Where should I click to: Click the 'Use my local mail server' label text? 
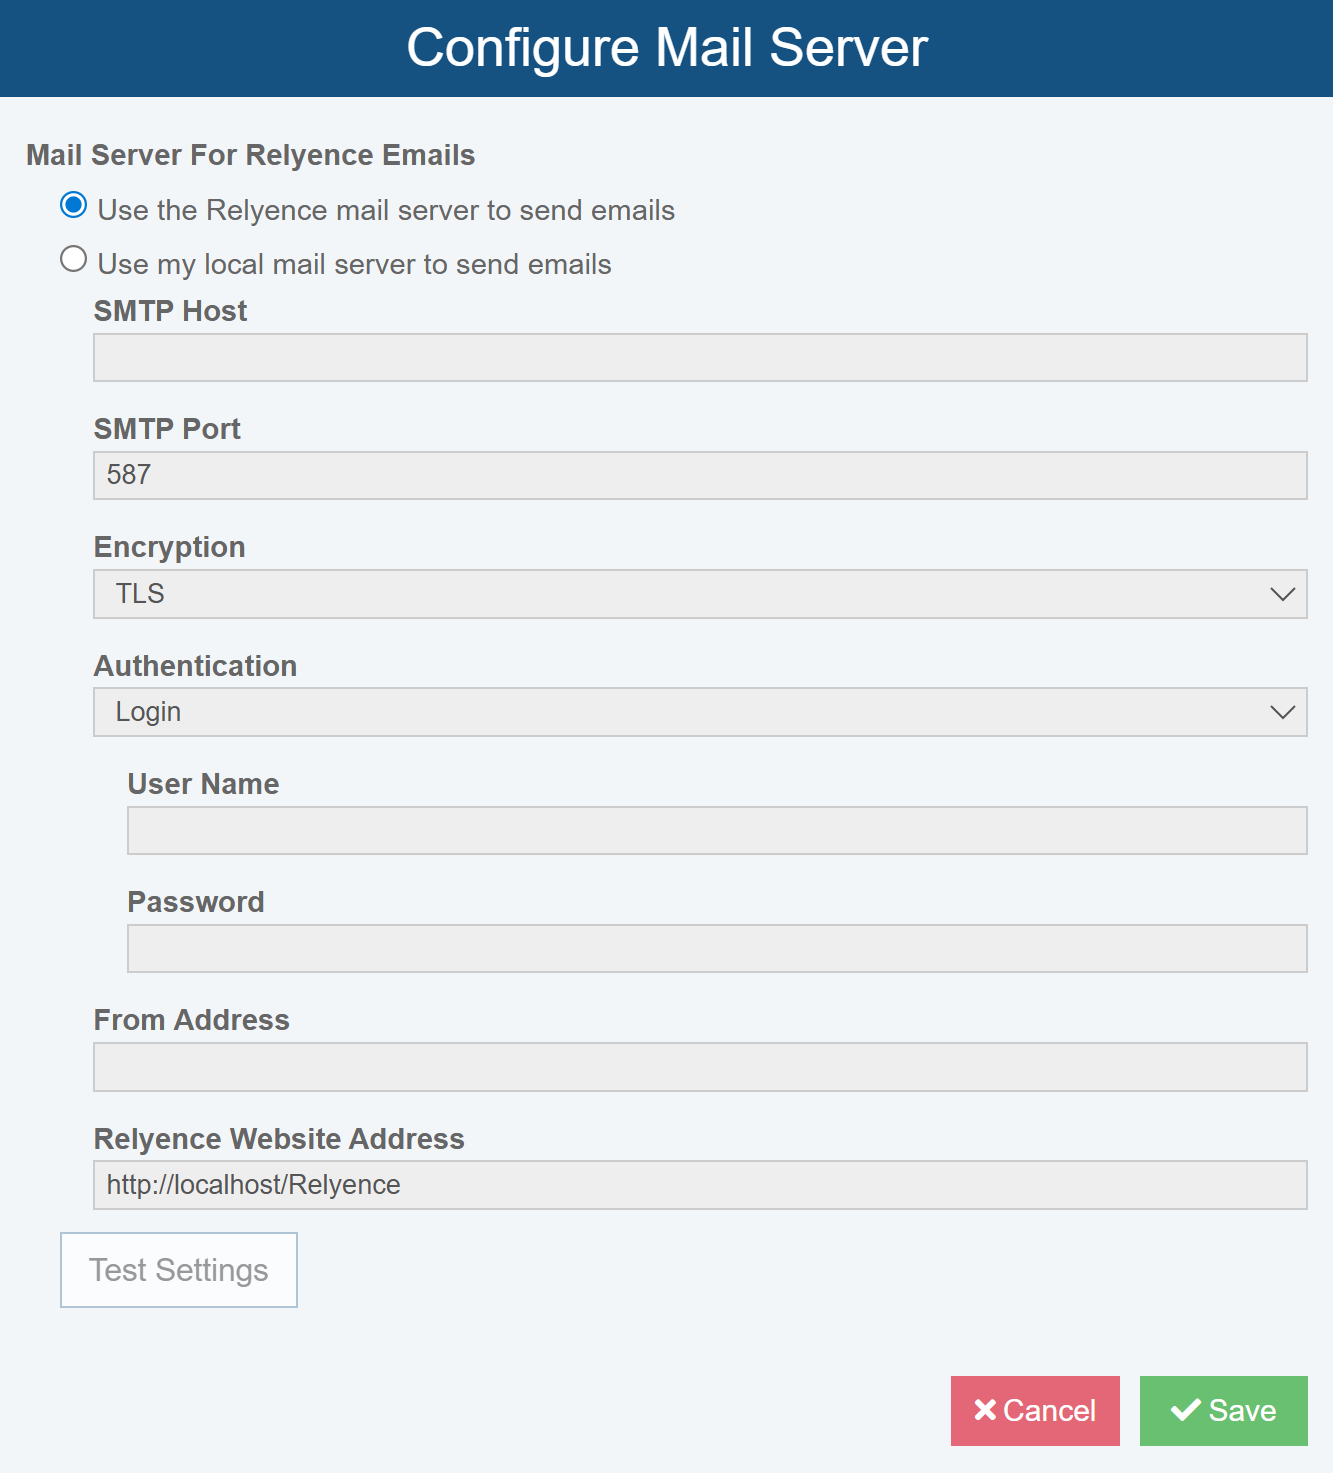pos(354,264)
